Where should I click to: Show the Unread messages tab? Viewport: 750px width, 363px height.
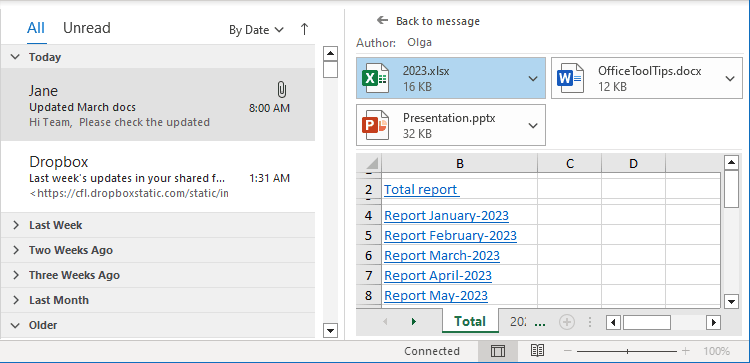tap(87, 28)
